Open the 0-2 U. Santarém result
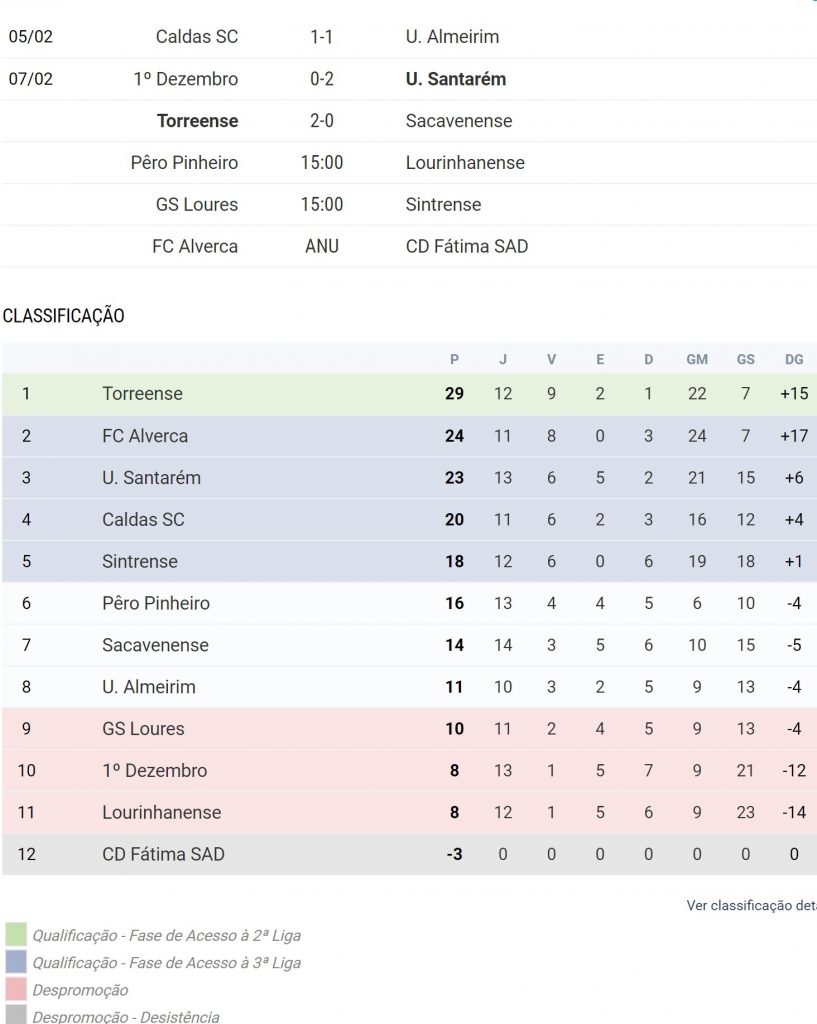The width and height of the screenshot is (817, 1024). pos(321,79)
